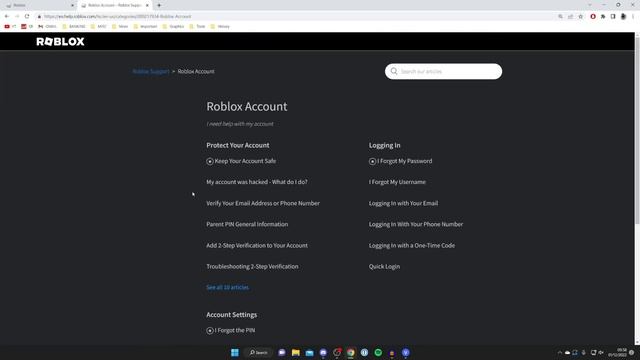Click the promoted article icon beside Keep Your Account Safe
Screen dimensions: 640x360
pyautogui.click(x=210, y=161)
